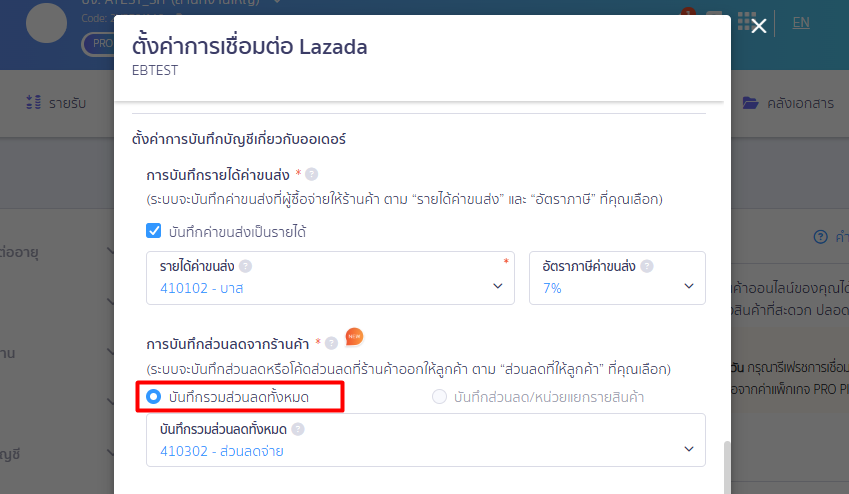
Task: Click the user avatar circle
Action: click(x=47, y=23)
